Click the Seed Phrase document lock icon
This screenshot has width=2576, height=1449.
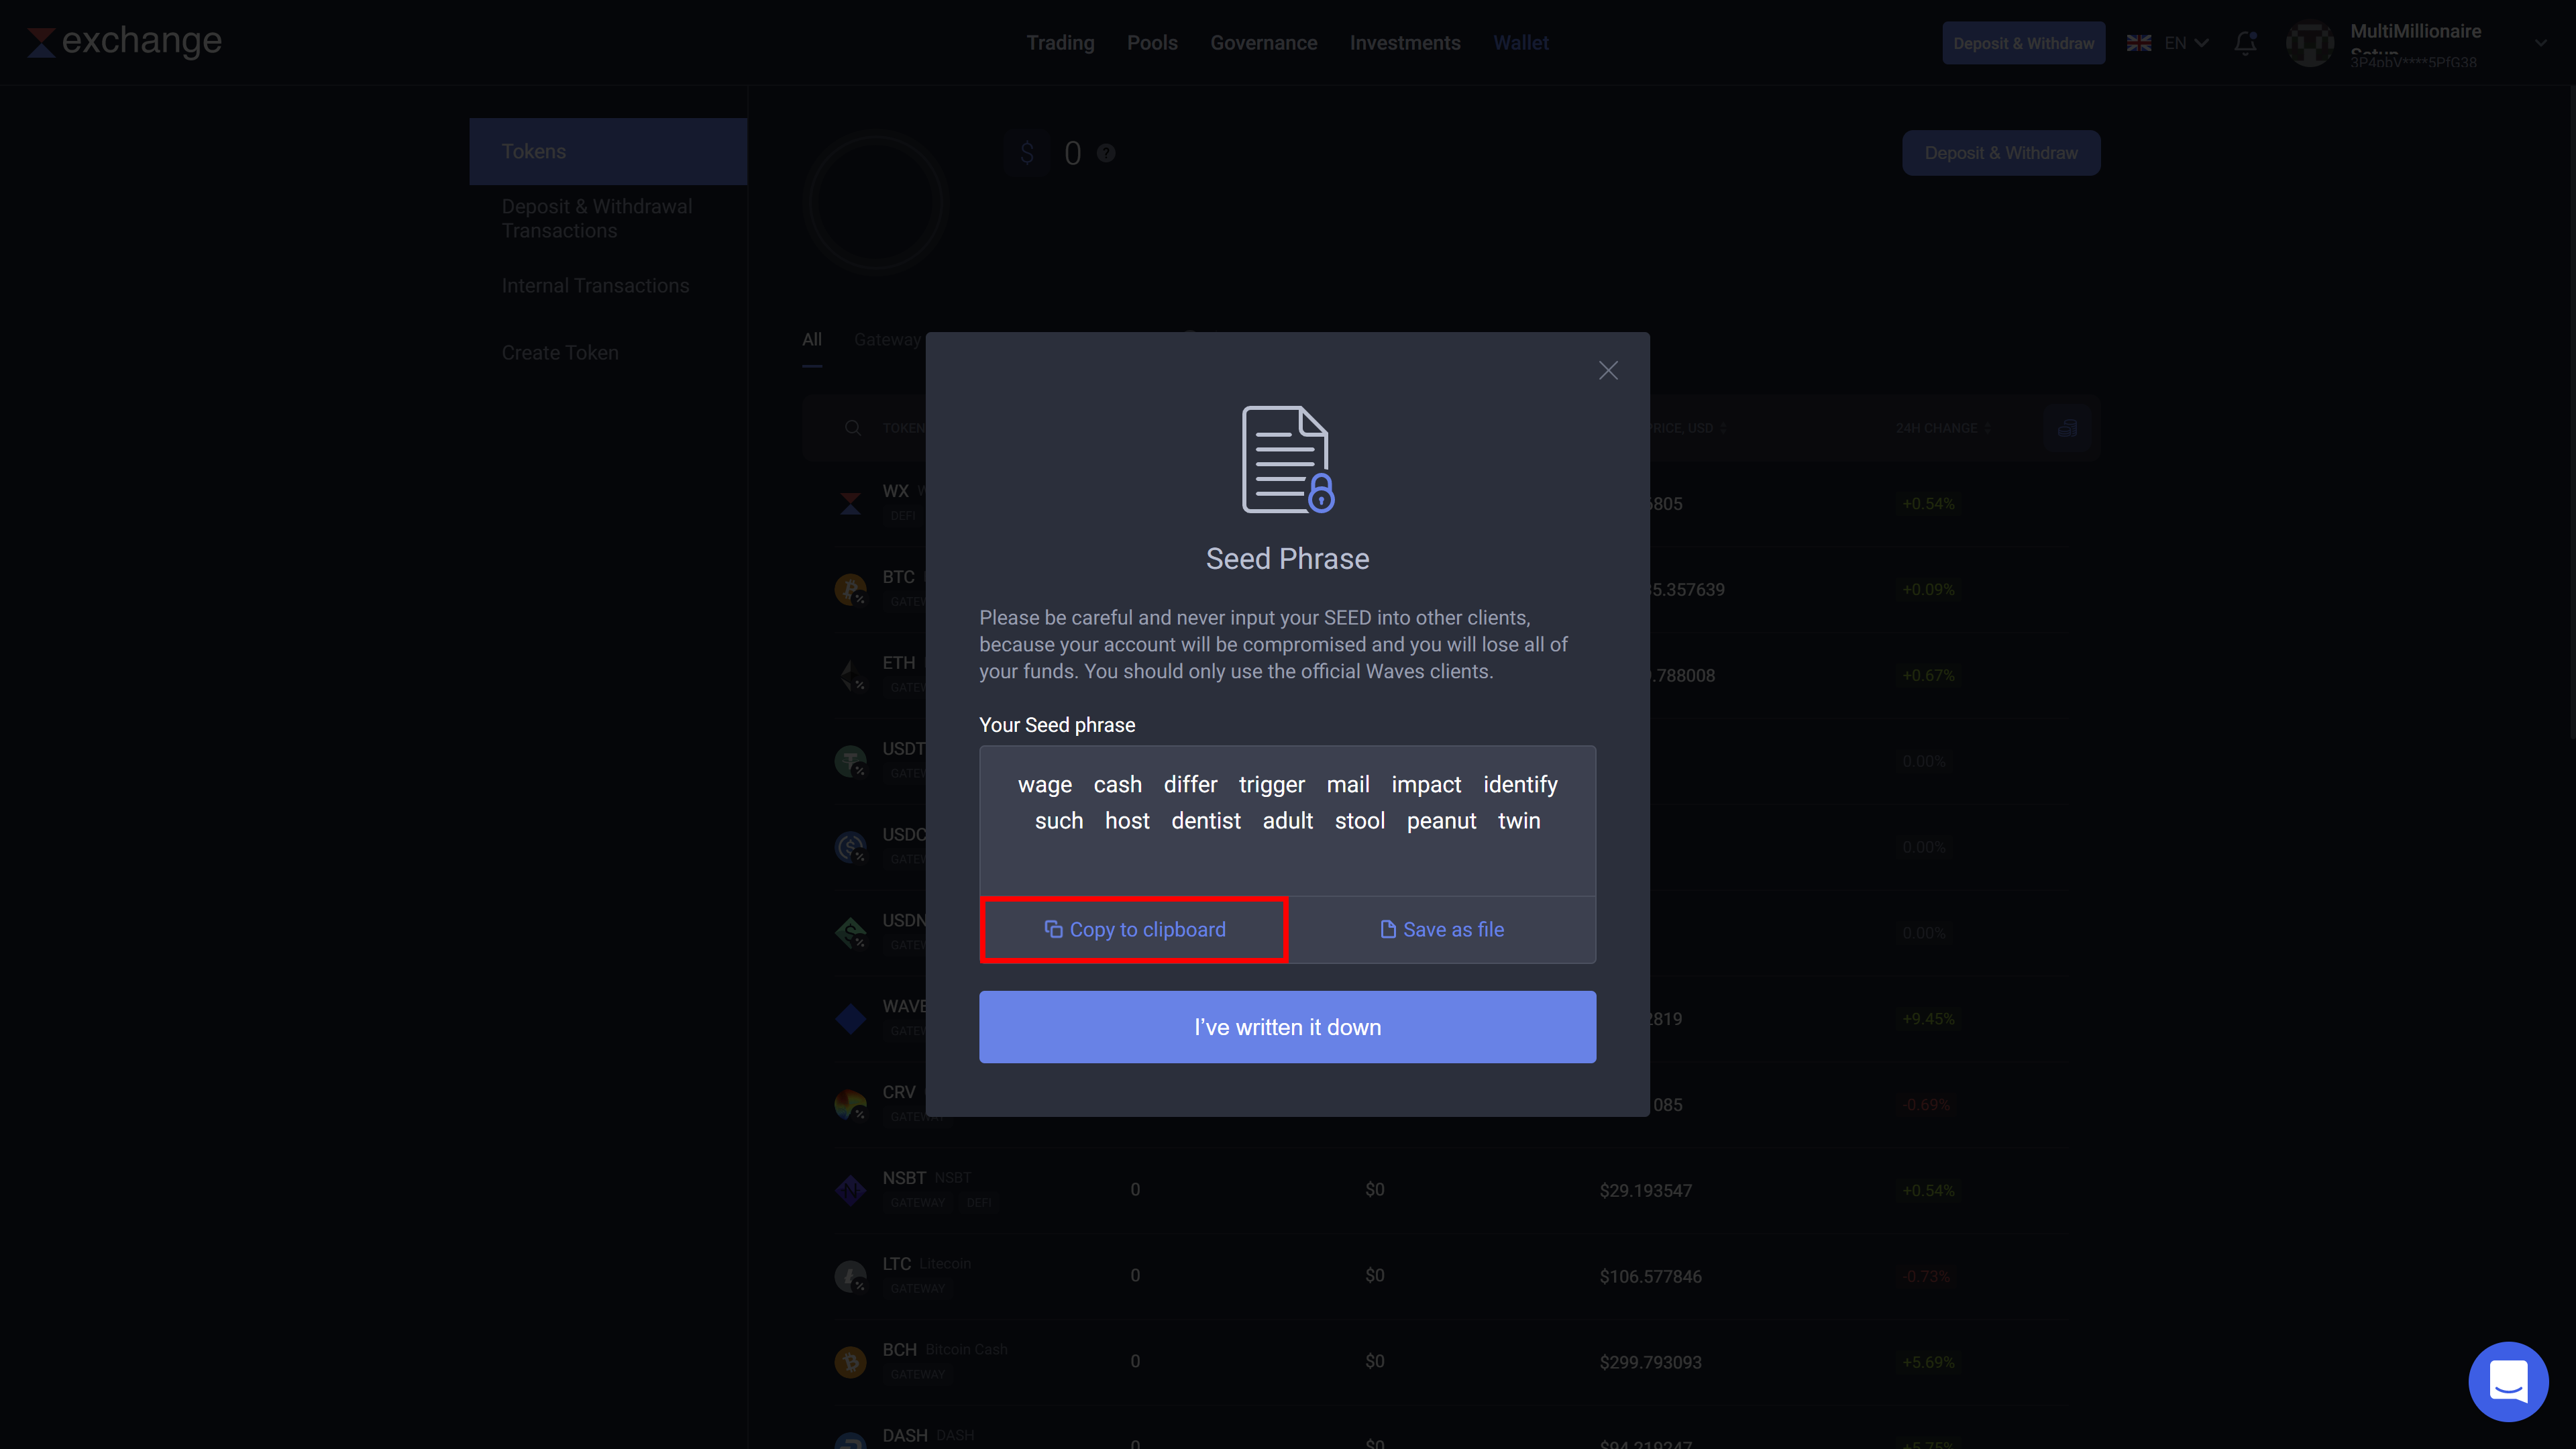1287,459
